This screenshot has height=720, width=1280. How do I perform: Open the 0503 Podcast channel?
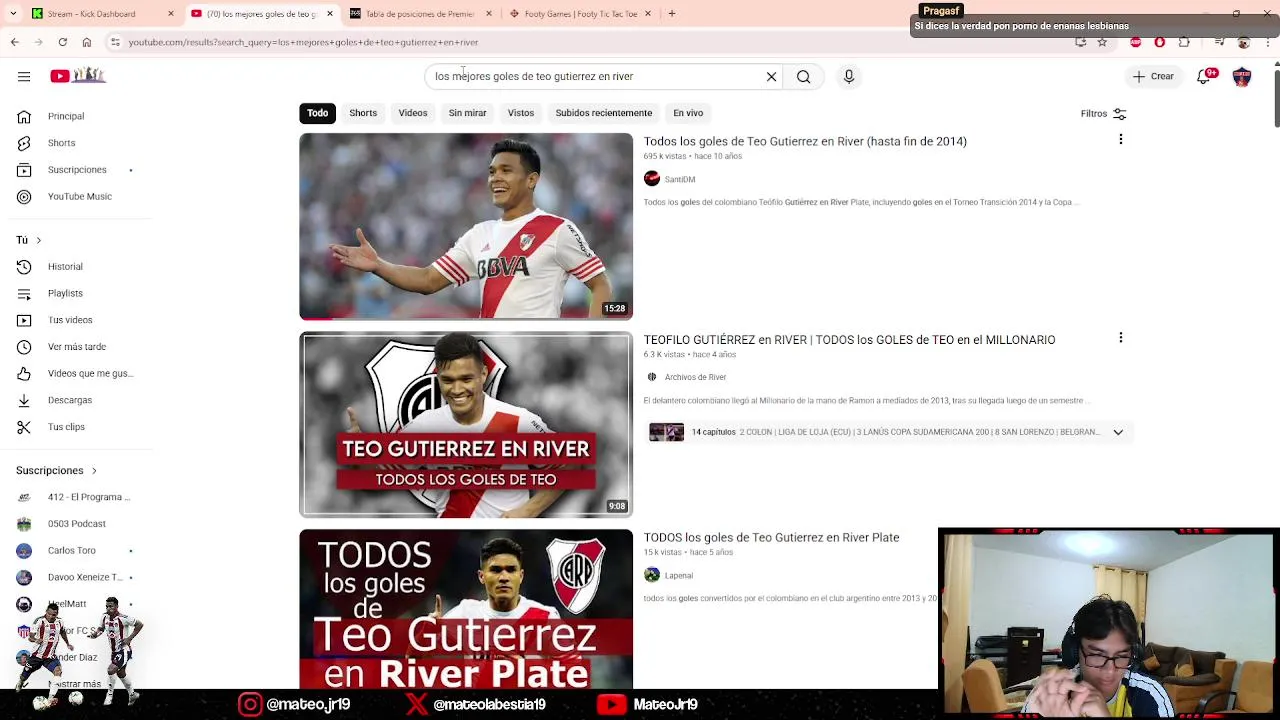76,524
